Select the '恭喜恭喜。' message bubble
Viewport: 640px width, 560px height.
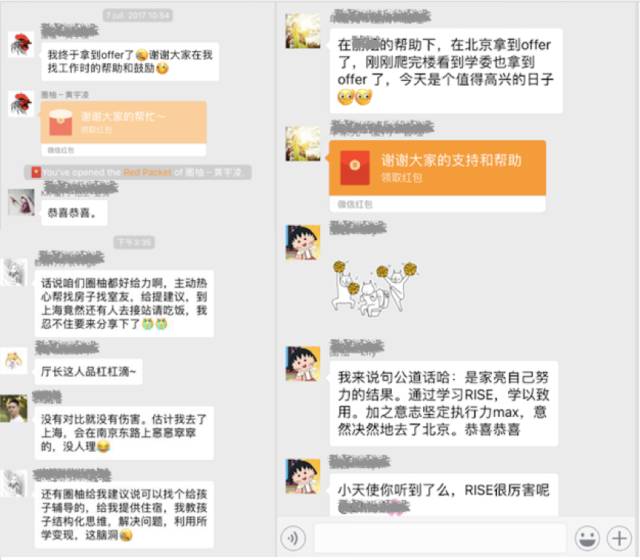pyautogui.click(x=74, y=213)
